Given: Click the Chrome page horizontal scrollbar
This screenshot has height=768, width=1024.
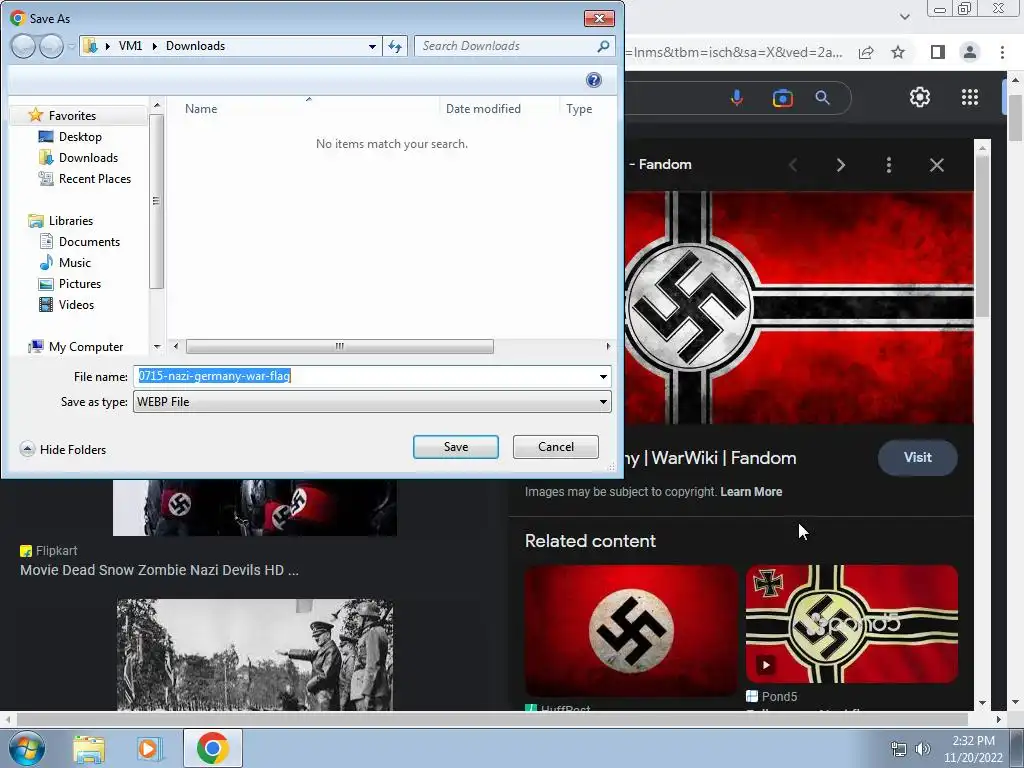Looking at the screenshot, I should [493, 719].
